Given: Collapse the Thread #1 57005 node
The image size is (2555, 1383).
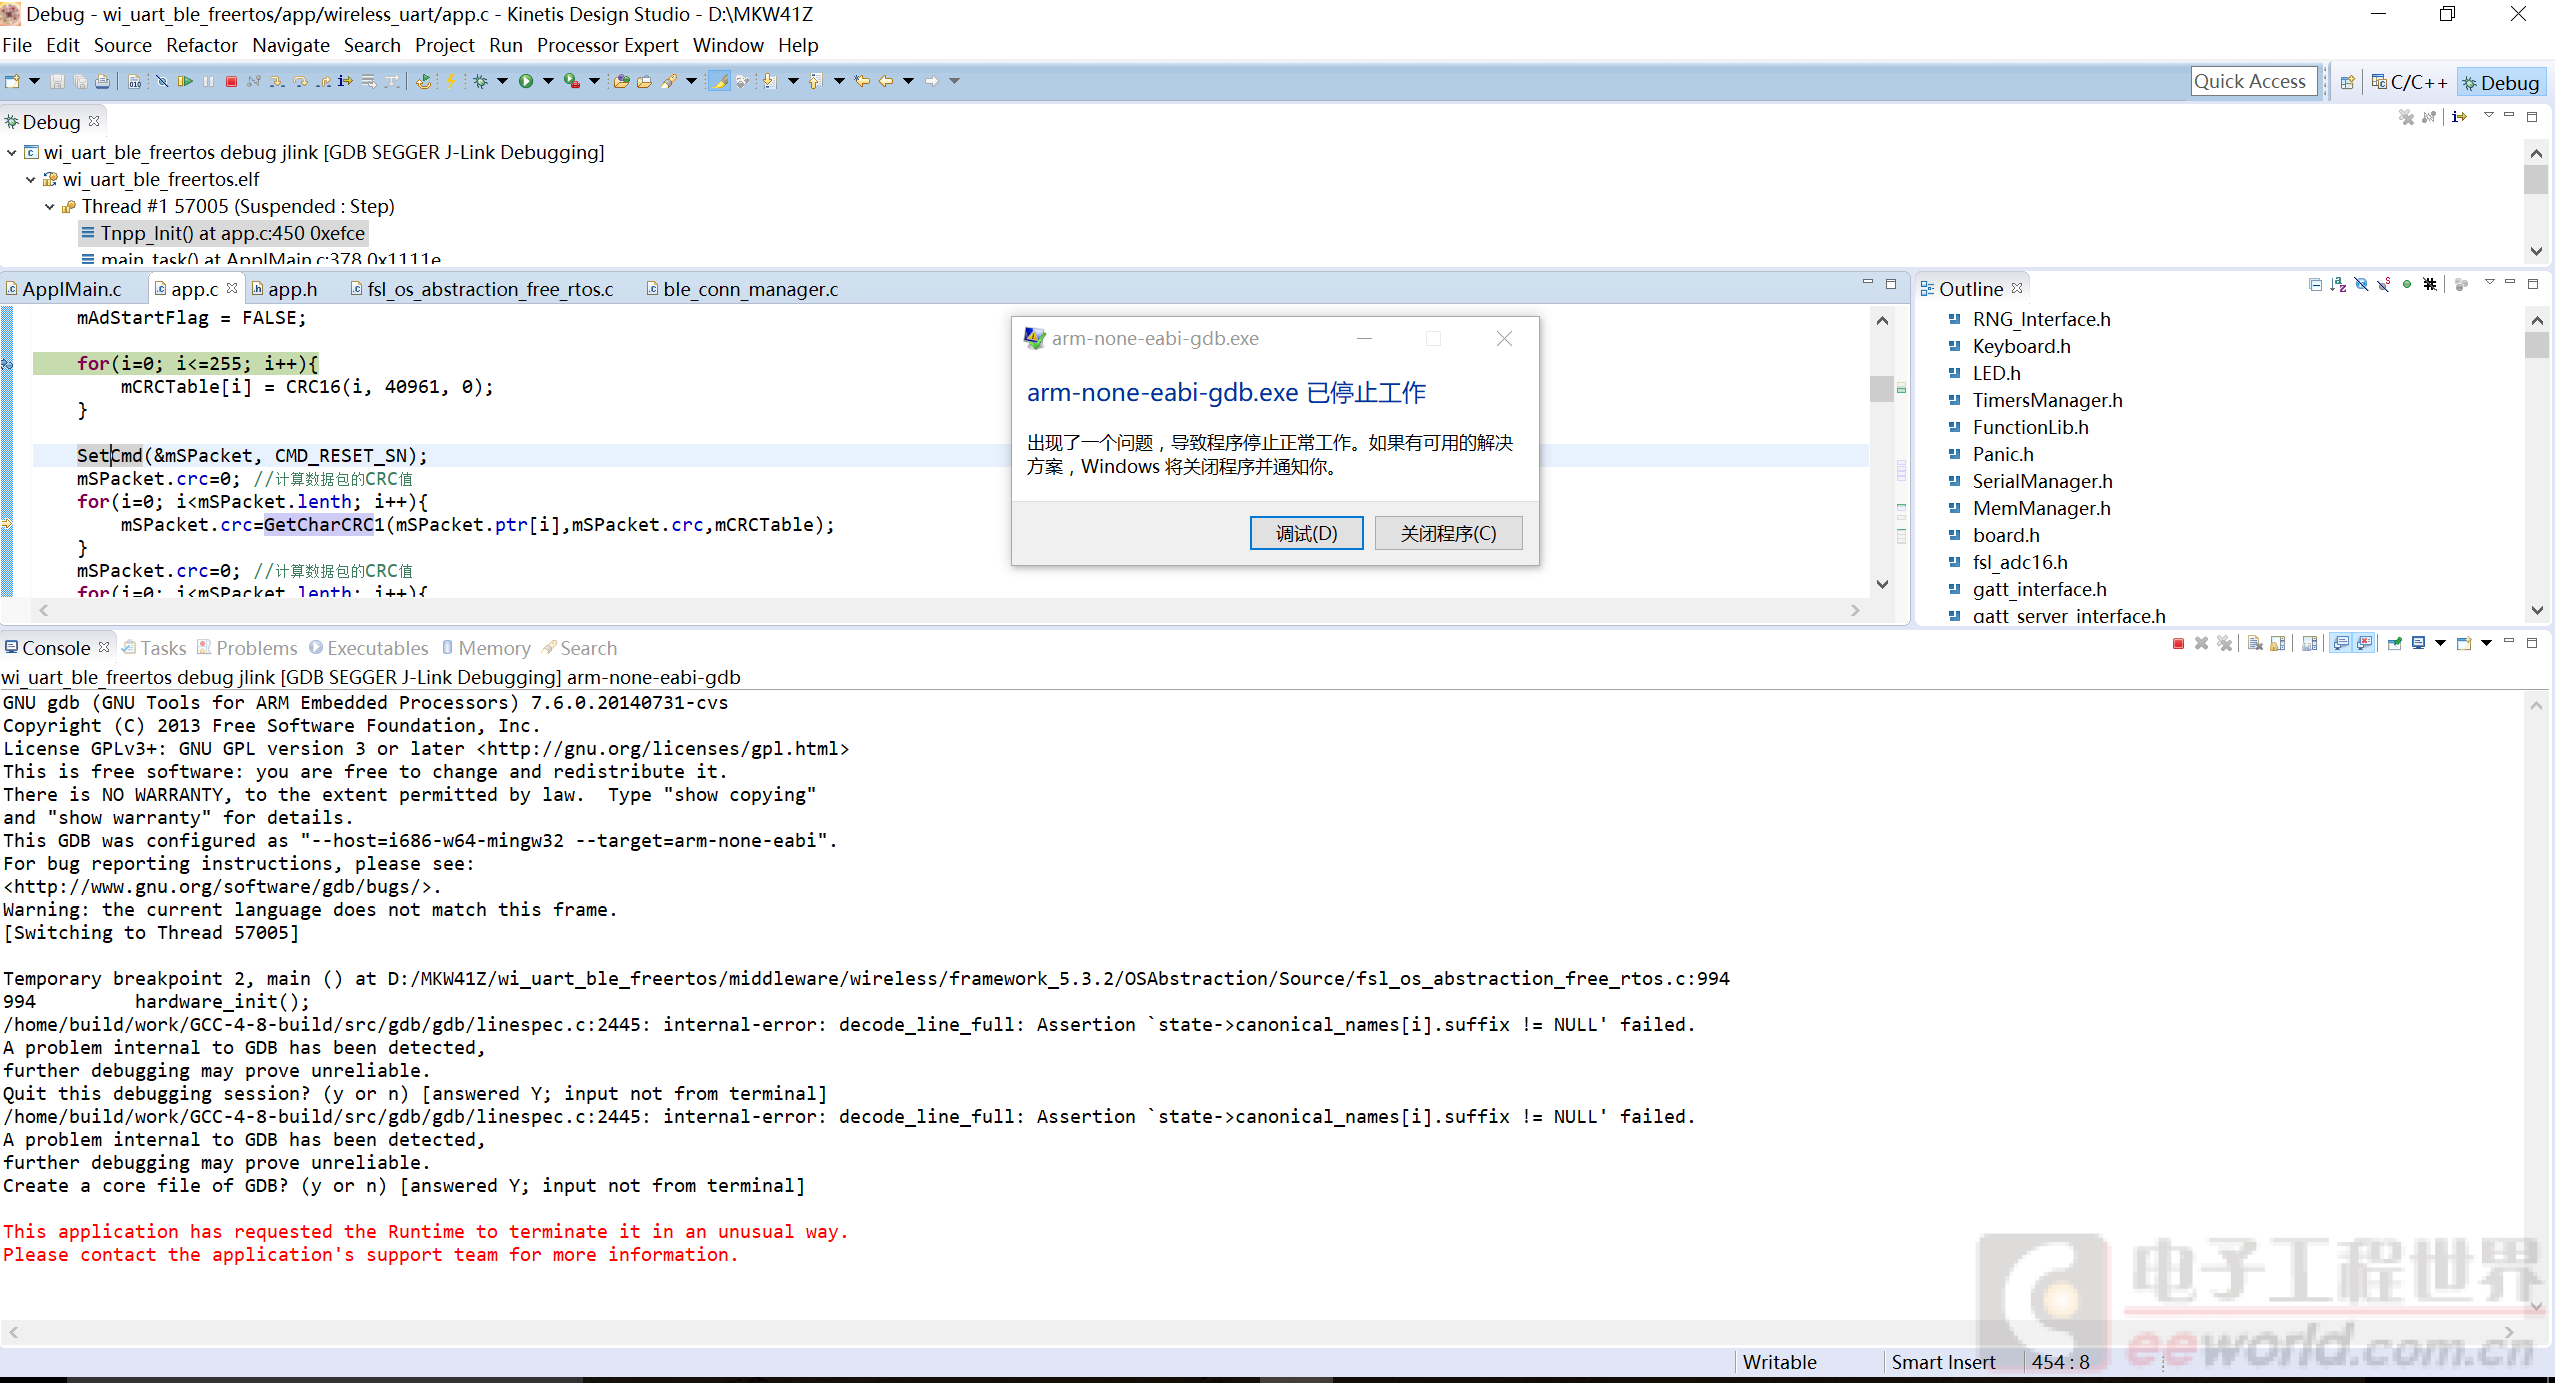Looking at the screenshot, I should [x=50, y=207].
